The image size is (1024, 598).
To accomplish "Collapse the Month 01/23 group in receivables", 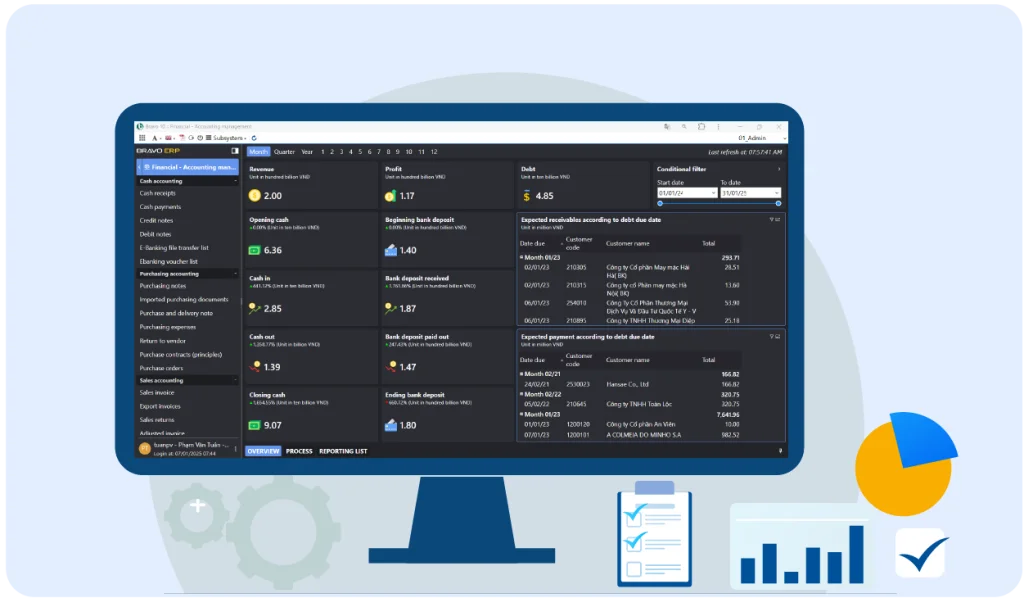I will click(x=521, y=257).
